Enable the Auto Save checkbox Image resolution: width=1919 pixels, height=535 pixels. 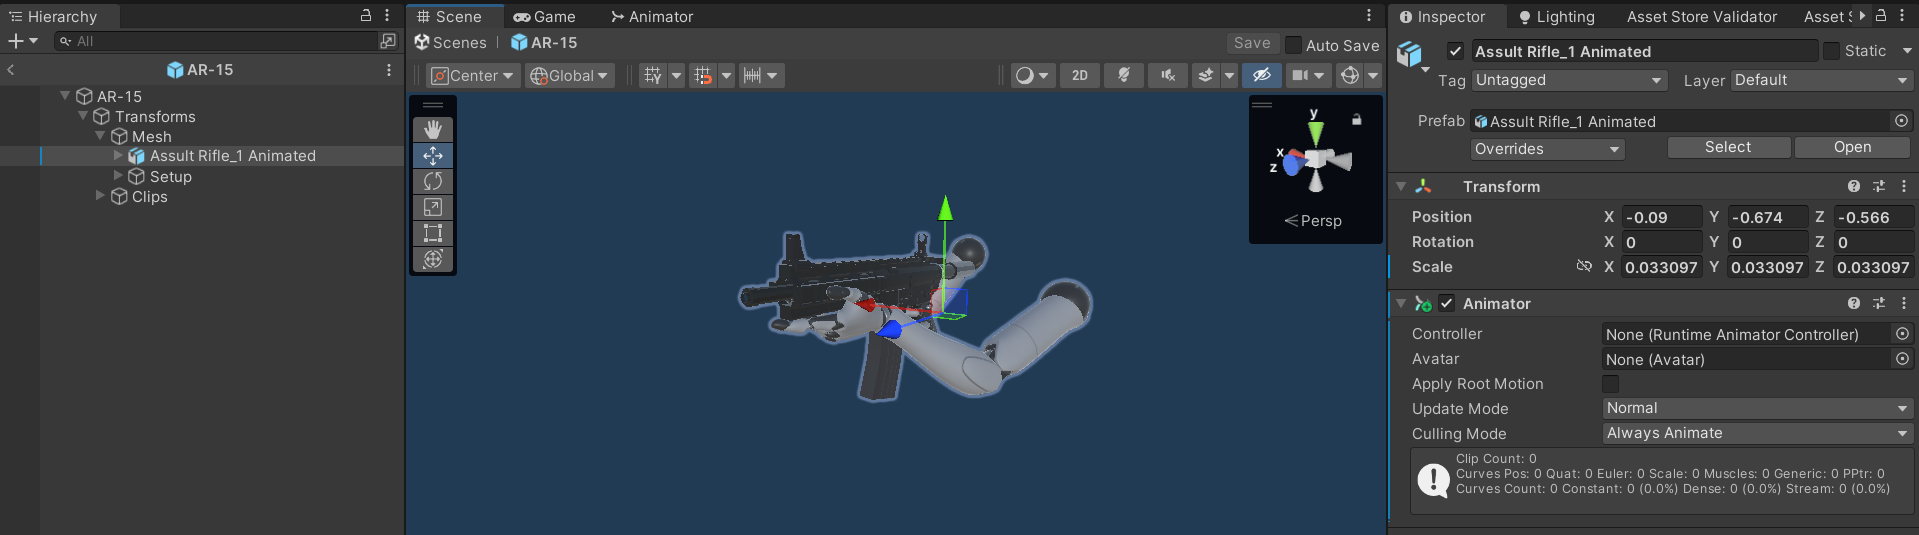pos(1293,45)
